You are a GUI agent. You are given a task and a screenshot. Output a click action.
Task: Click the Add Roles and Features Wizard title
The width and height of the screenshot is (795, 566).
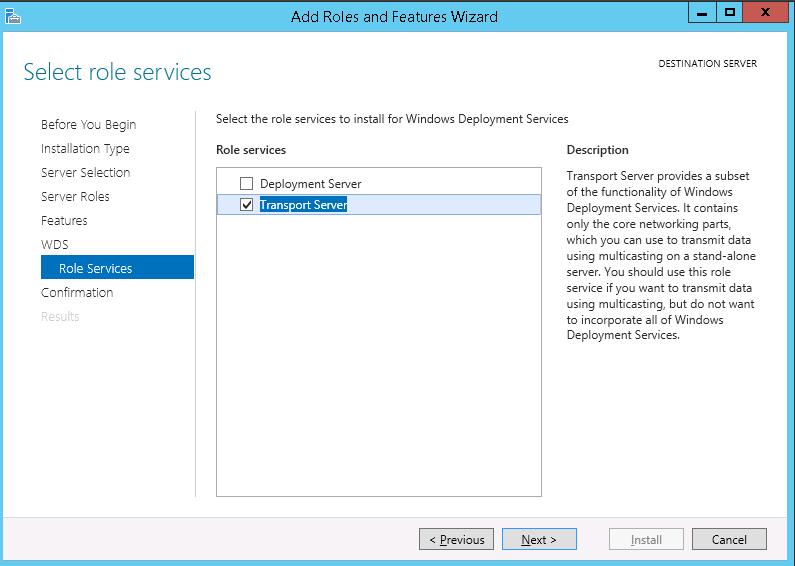coord(394,17)
